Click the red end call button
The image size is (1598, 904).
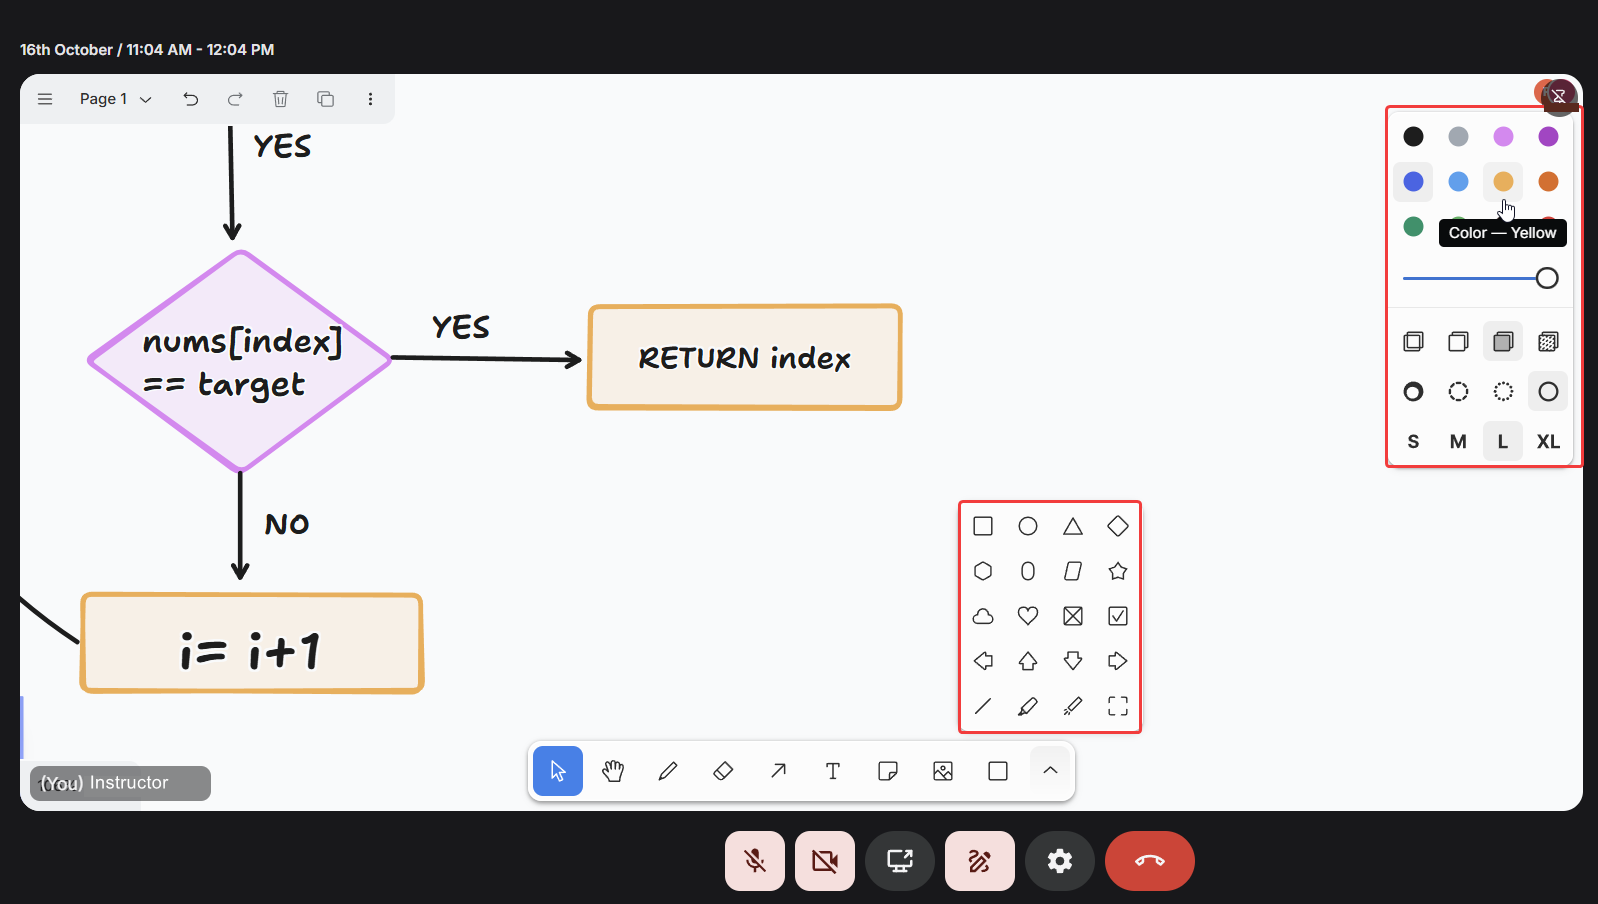1150,861
